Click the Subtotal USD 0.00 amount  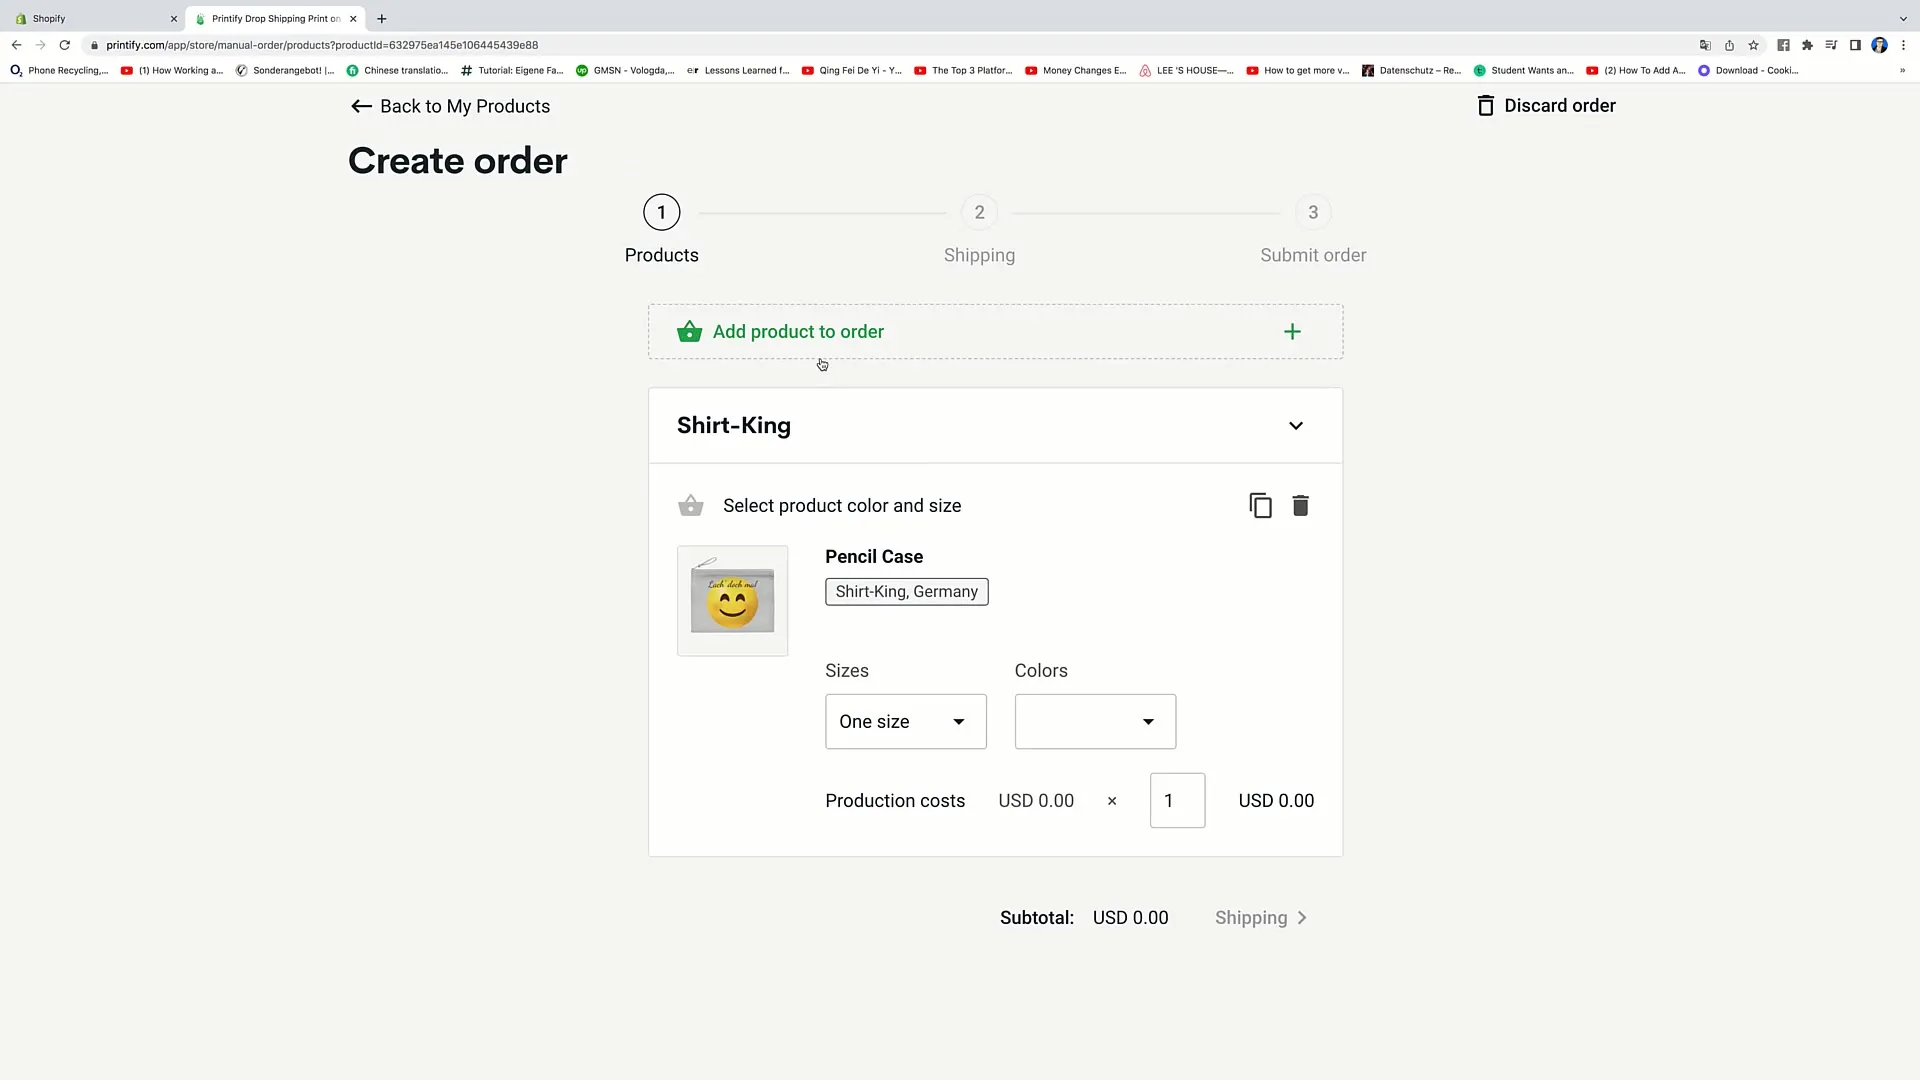tap(1130, 918)
